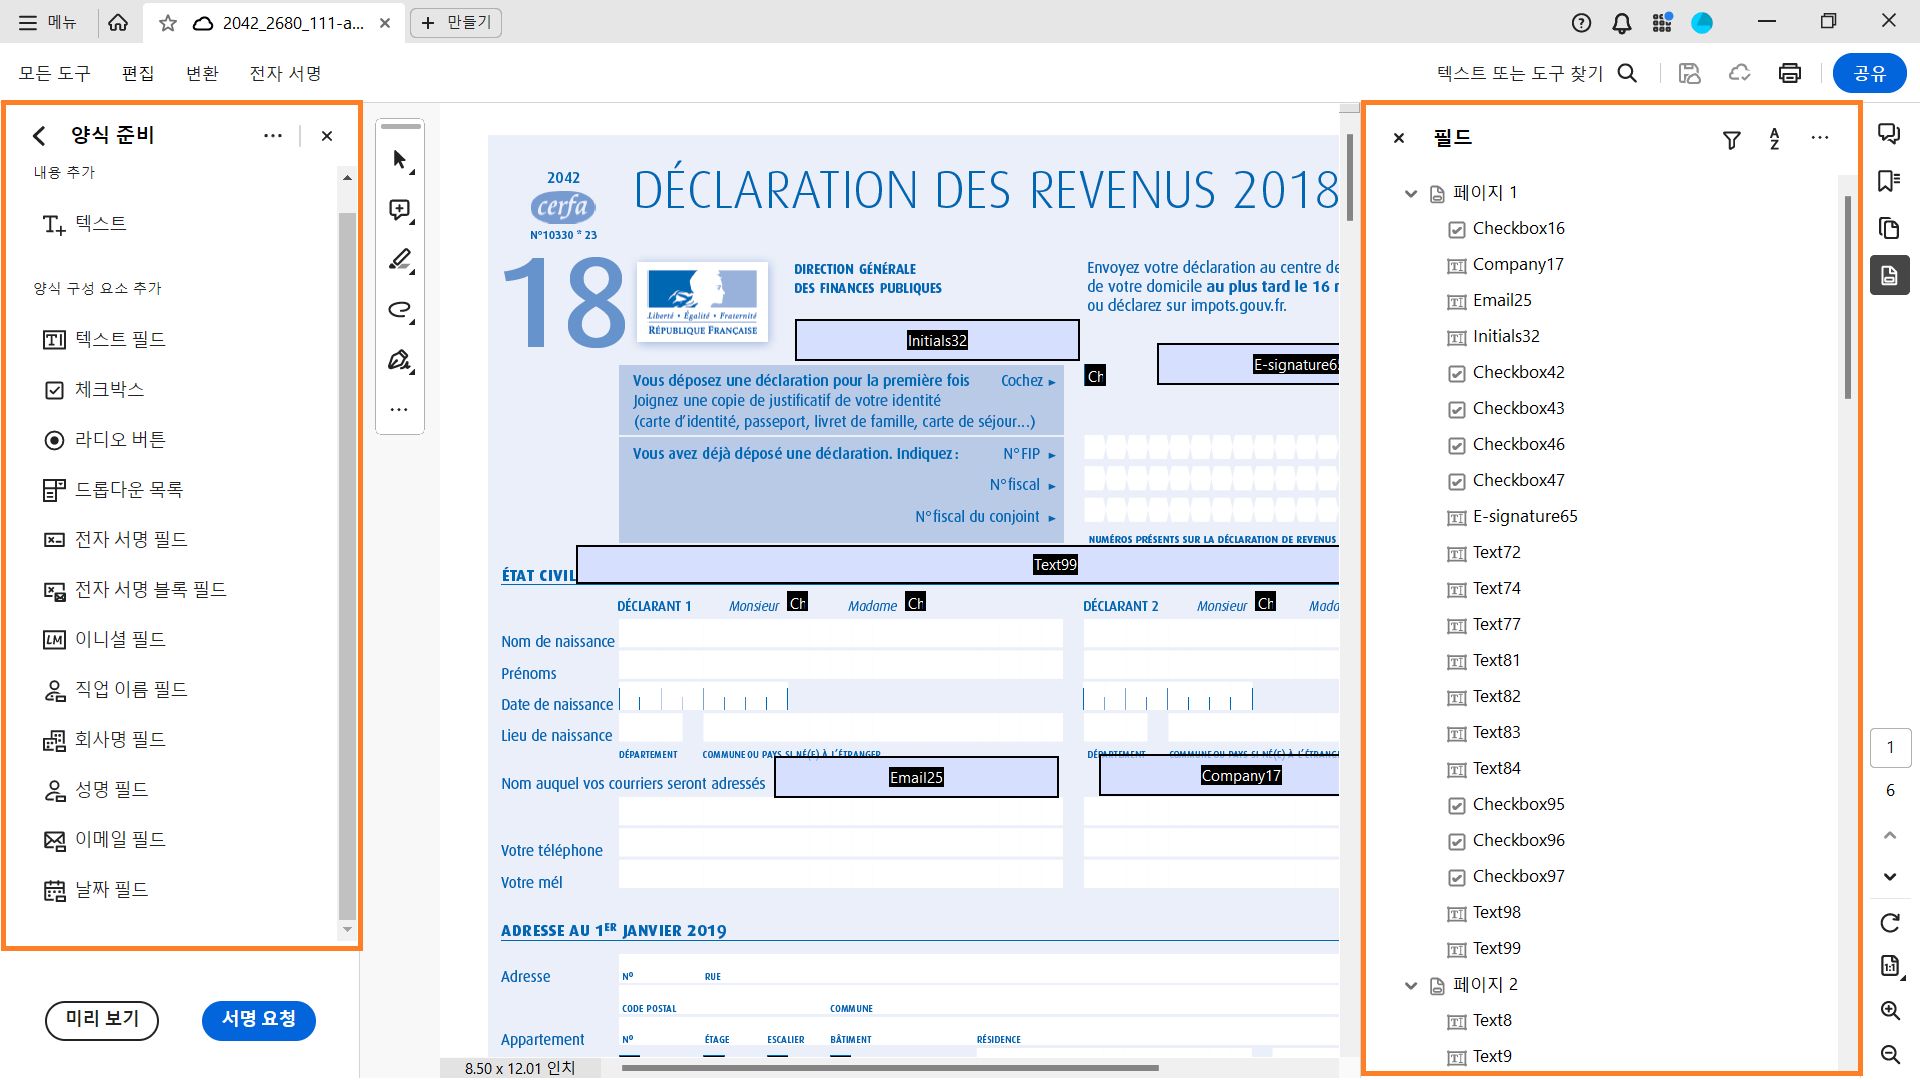Screen dimensions: 1920x1080
Task: Select Checkbox16 in the fields list
Action: (x=1518, y=228)
